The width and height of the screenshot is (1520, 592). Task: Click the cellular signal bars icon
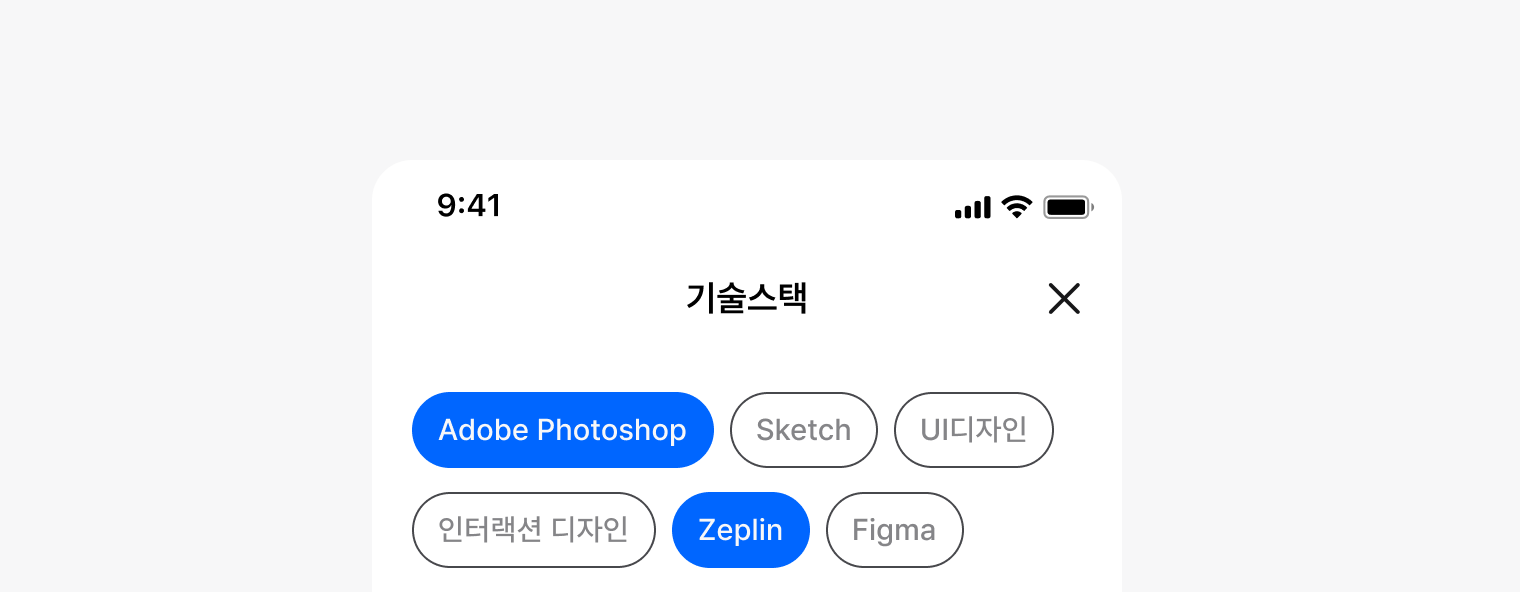click(x=972, y=207)
